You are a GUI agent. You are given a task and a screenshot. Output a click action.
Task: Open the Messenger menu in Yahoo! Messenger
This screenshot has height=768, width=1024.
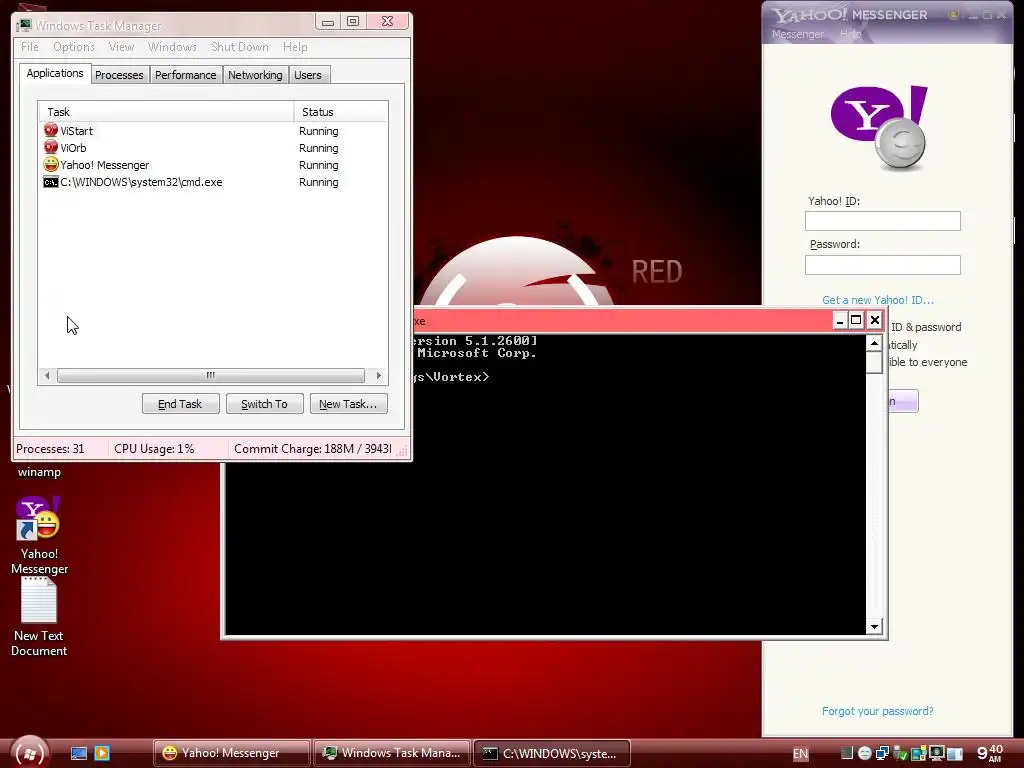797,34
